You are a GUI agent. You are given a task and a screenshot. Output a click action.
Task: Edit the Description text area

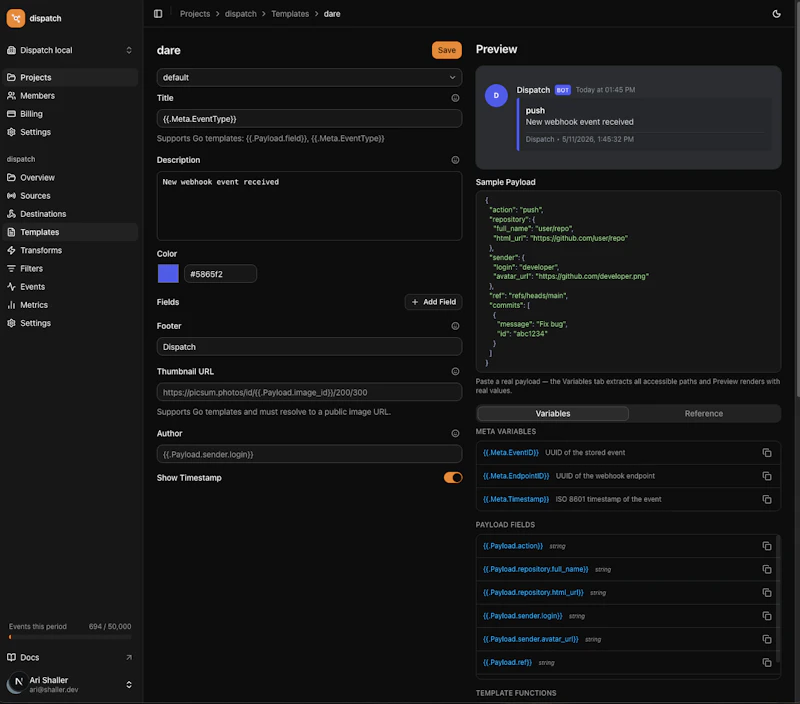pos(309,206)
